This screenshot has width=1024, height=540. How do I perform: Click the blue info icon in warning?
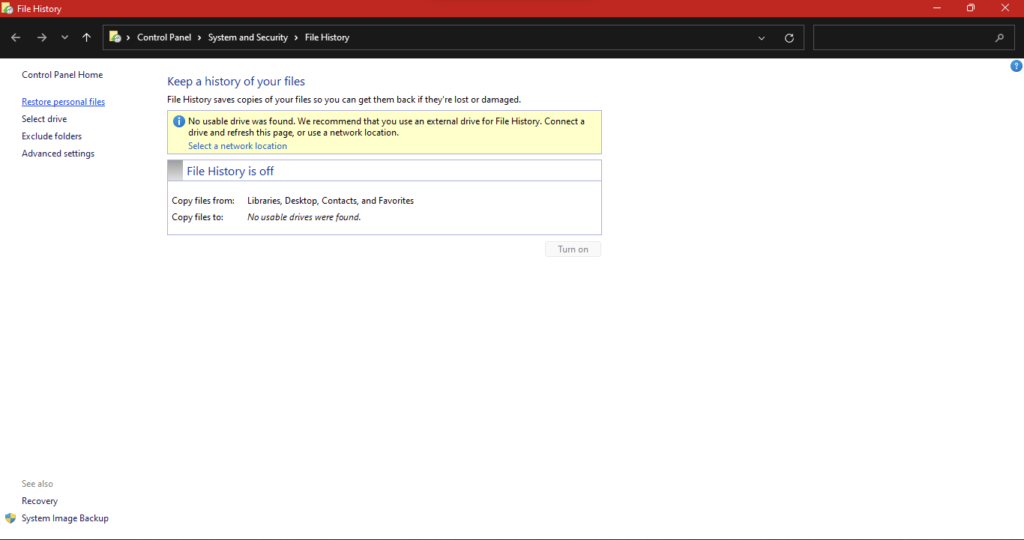point(178,121)
